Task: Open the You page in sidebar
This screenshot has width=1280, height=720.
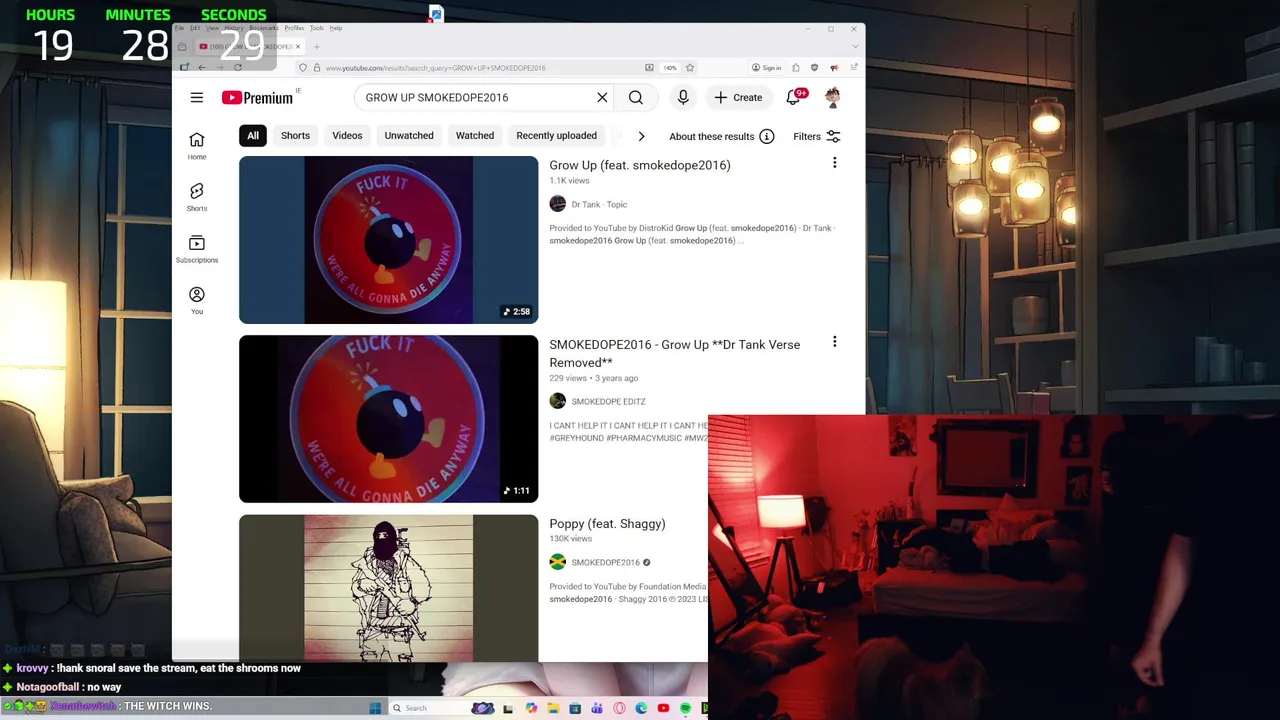Action: click(197, 300)
